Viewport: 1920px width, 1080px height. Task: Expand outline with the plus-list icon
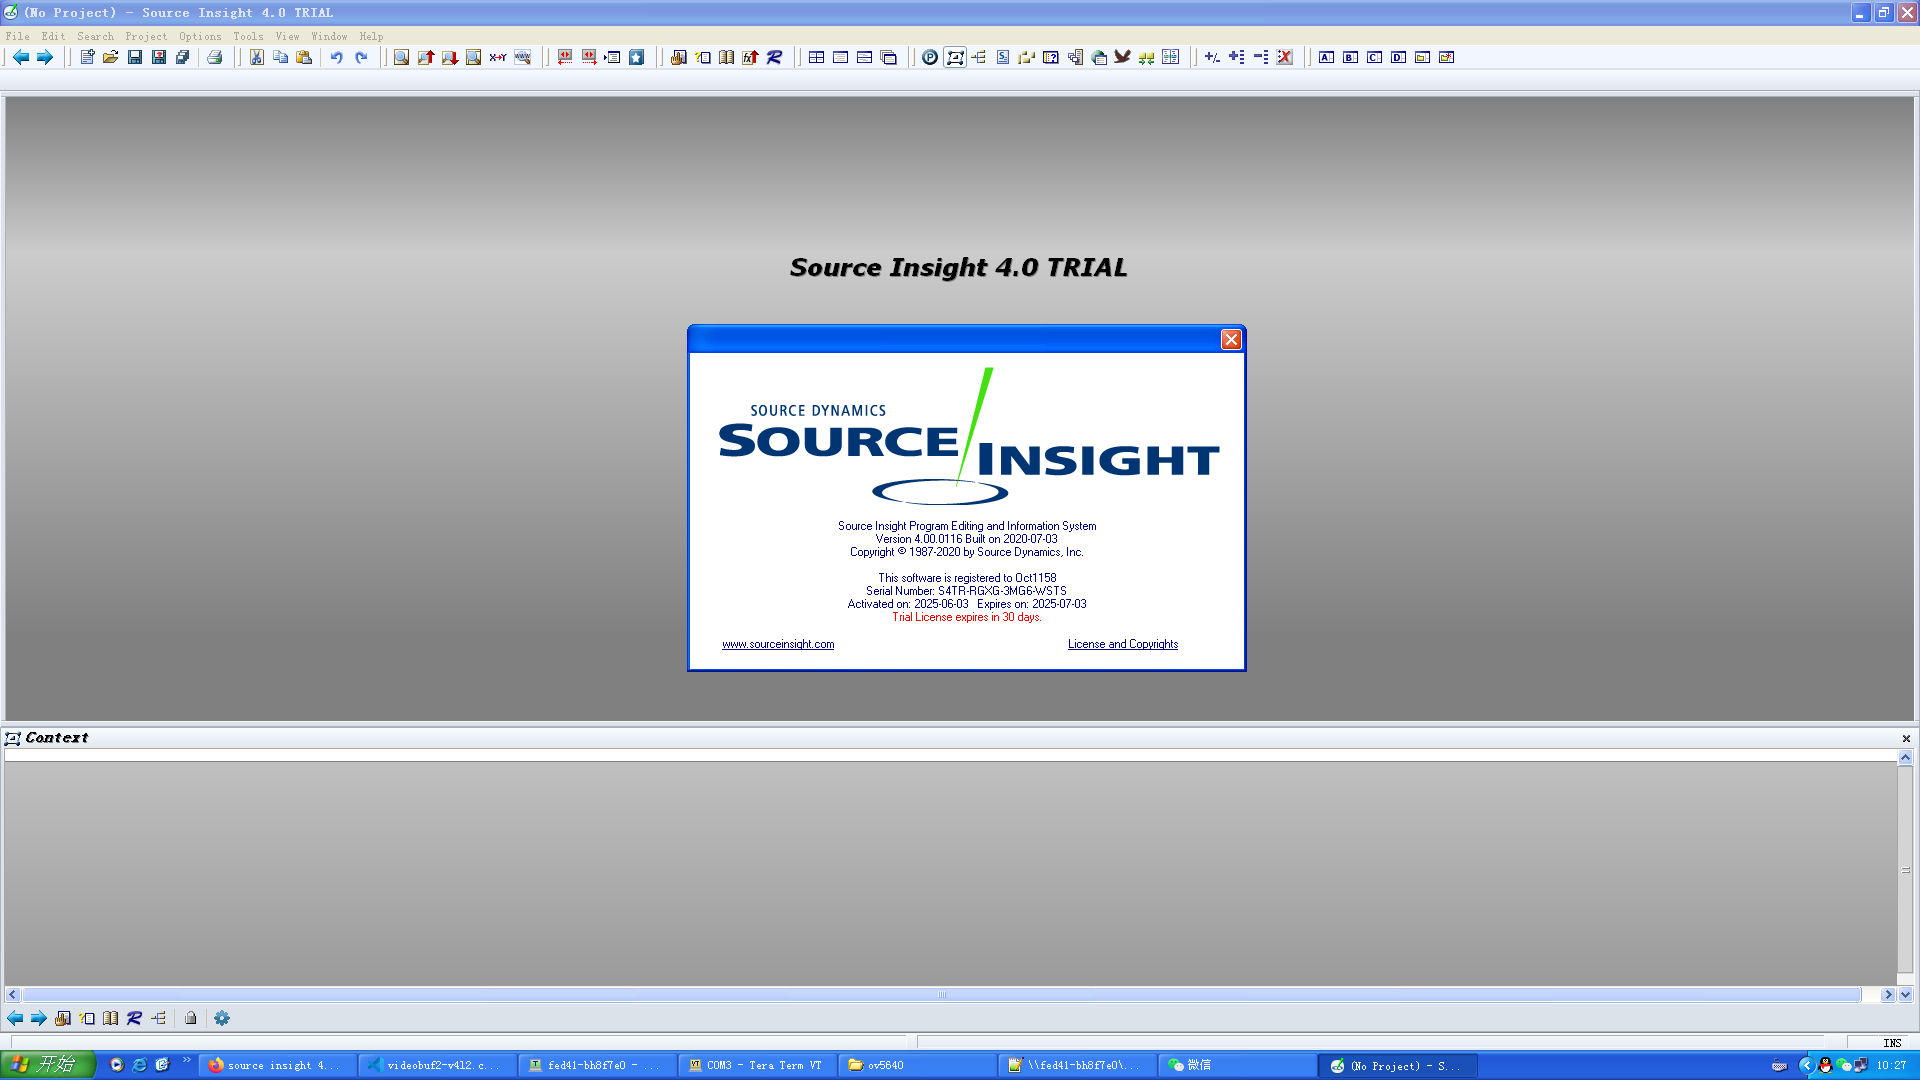pyautogui.click(x=1237, y=57)
